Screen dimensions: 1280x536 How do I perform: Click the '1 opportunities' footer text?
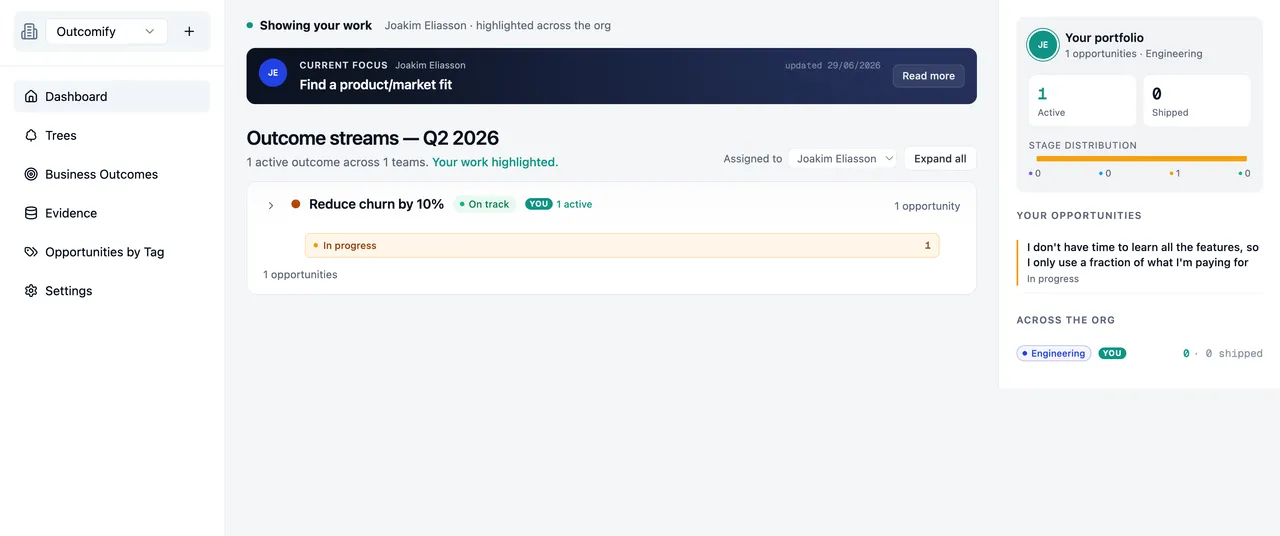coord(300,274)
